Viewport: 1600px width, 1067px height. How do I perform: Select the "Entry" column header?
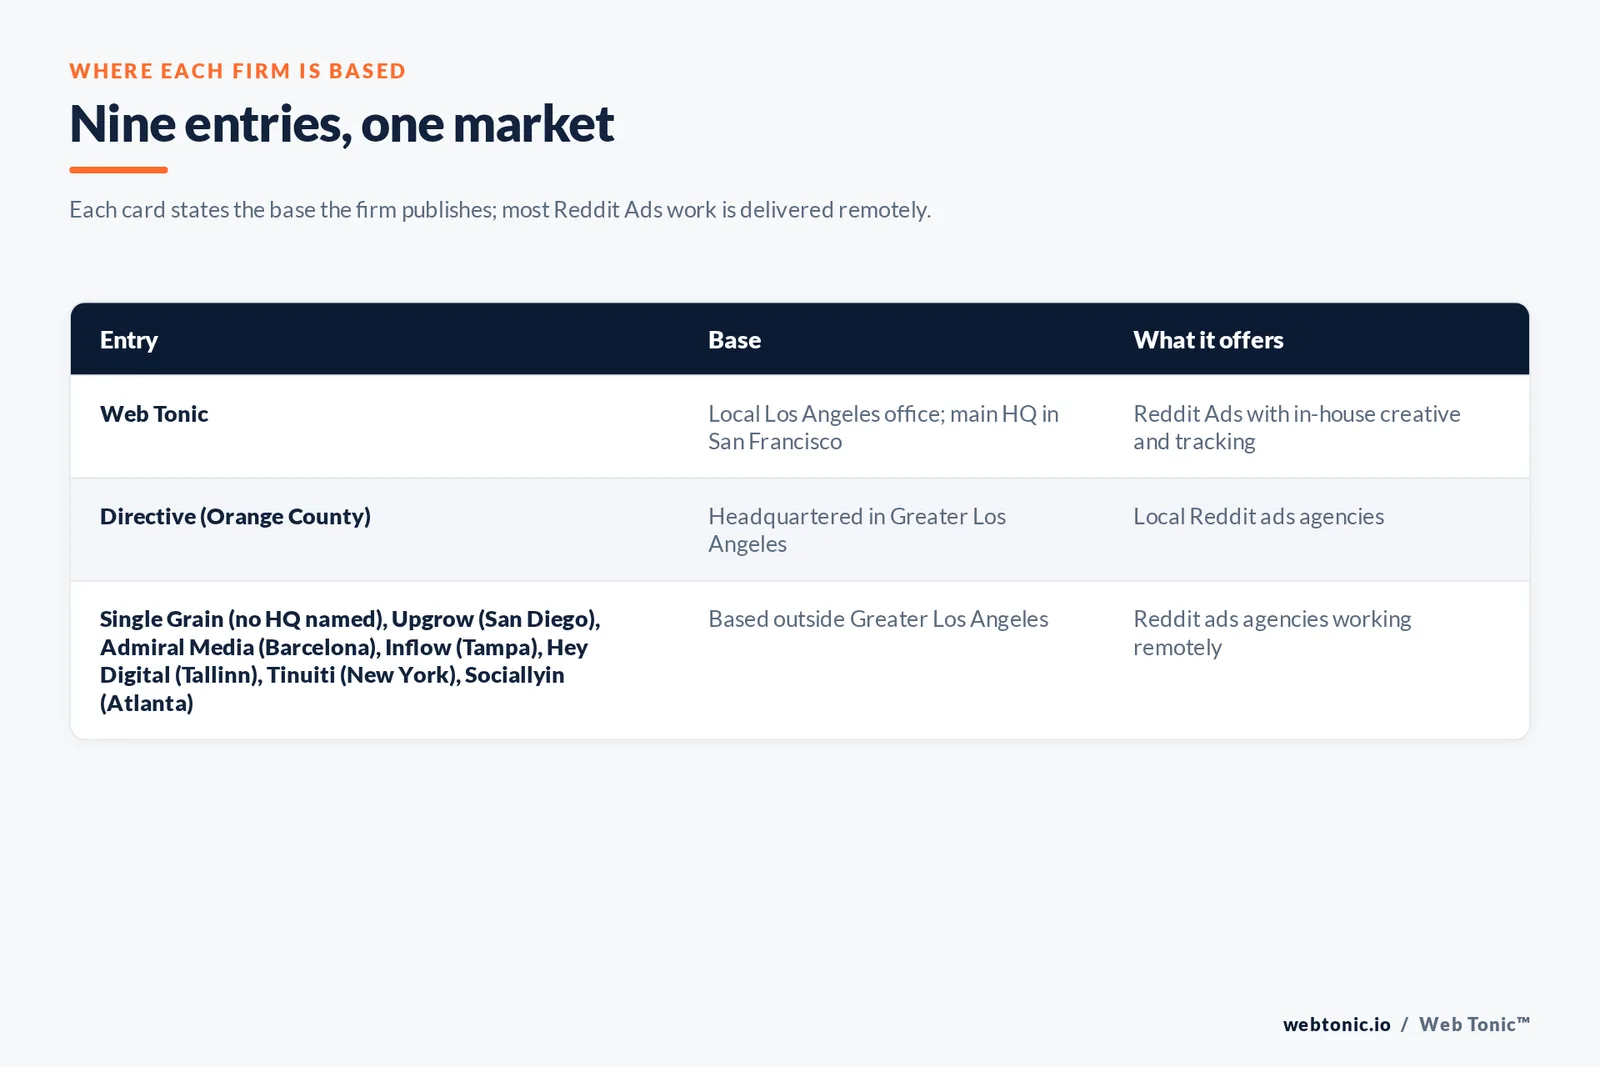[x=129, y=340]
